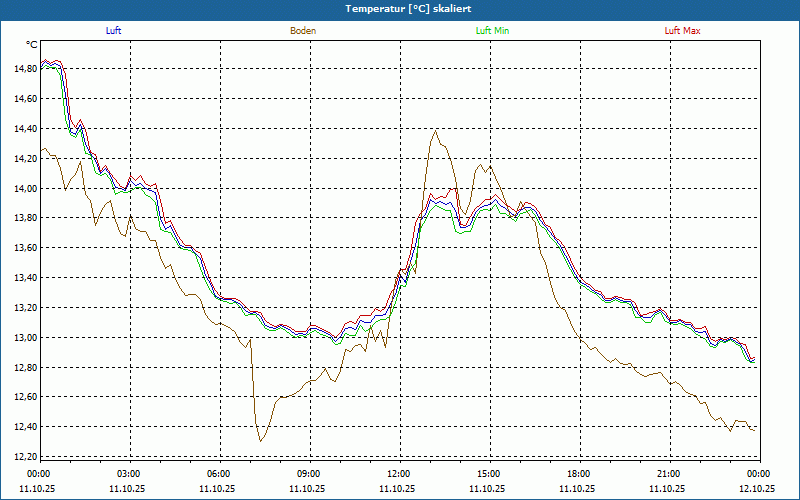Select the "Luft Max" legend entry

683,31
